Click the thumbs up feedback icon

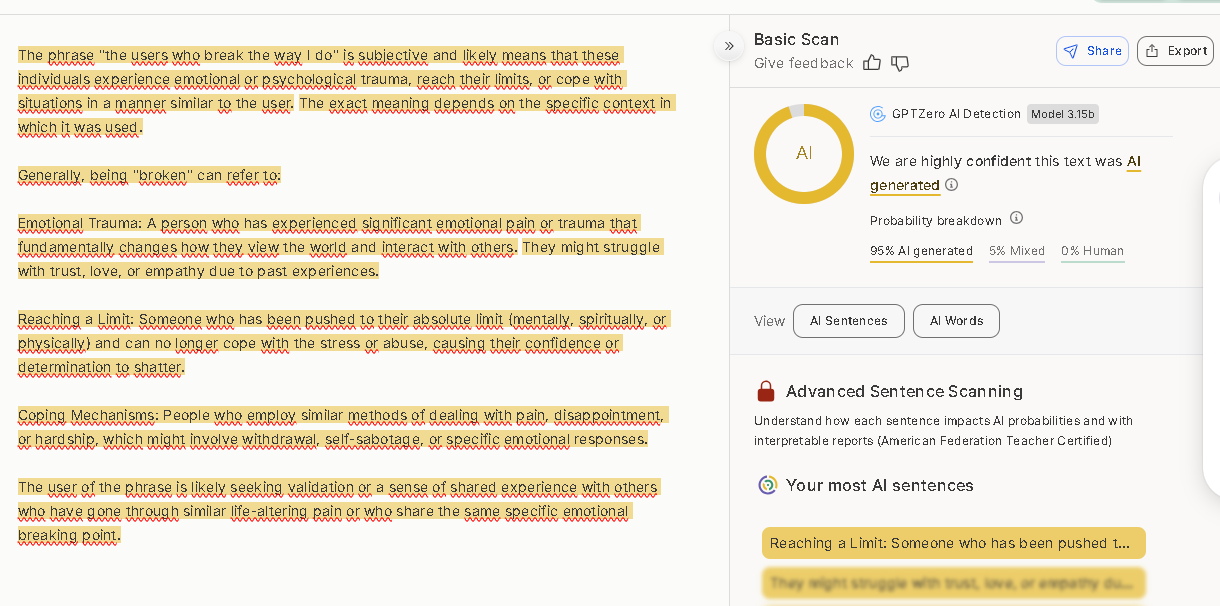pyautogui.click(x=872, y=63)
